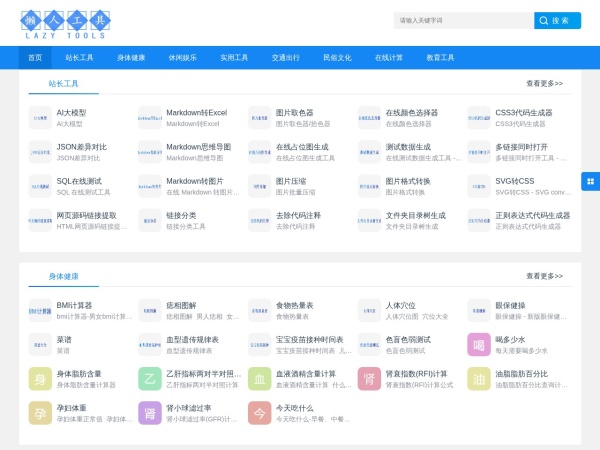Screen dimensions: 600x450
Task: Click the green 乙 icon for 乙肝指标
Action: (150, 379)
